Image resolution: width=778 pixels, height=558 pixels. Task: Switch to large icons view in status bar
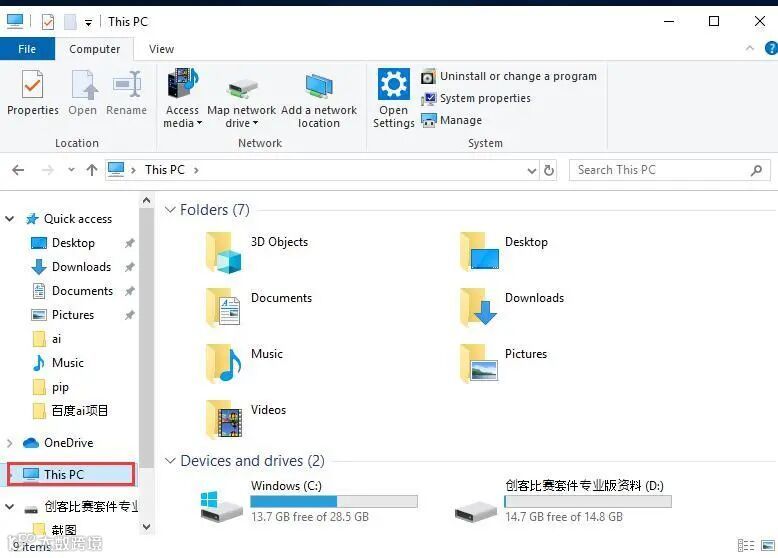tap(769, 545)
